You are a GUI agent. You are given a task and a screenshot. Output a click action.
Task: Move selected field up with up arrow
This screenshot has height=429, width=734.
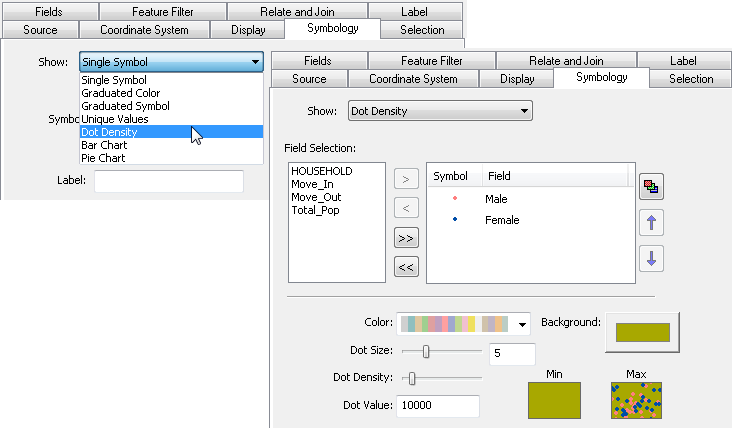[x=651, y=222]
